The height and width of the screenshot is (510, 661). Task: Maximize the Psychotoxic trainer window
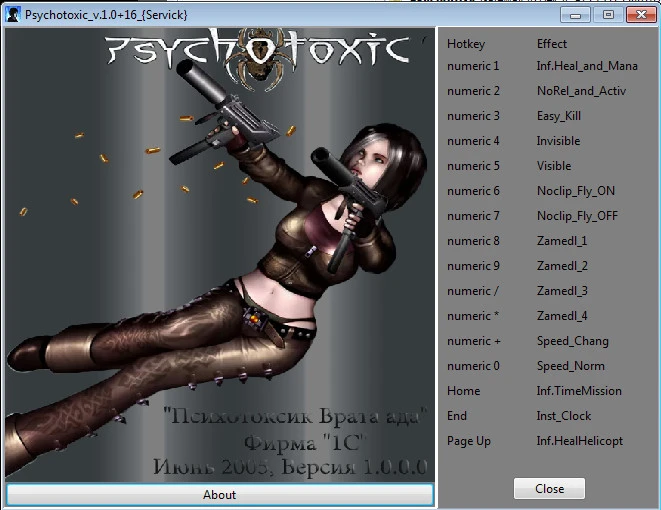(x=608, y=15)
